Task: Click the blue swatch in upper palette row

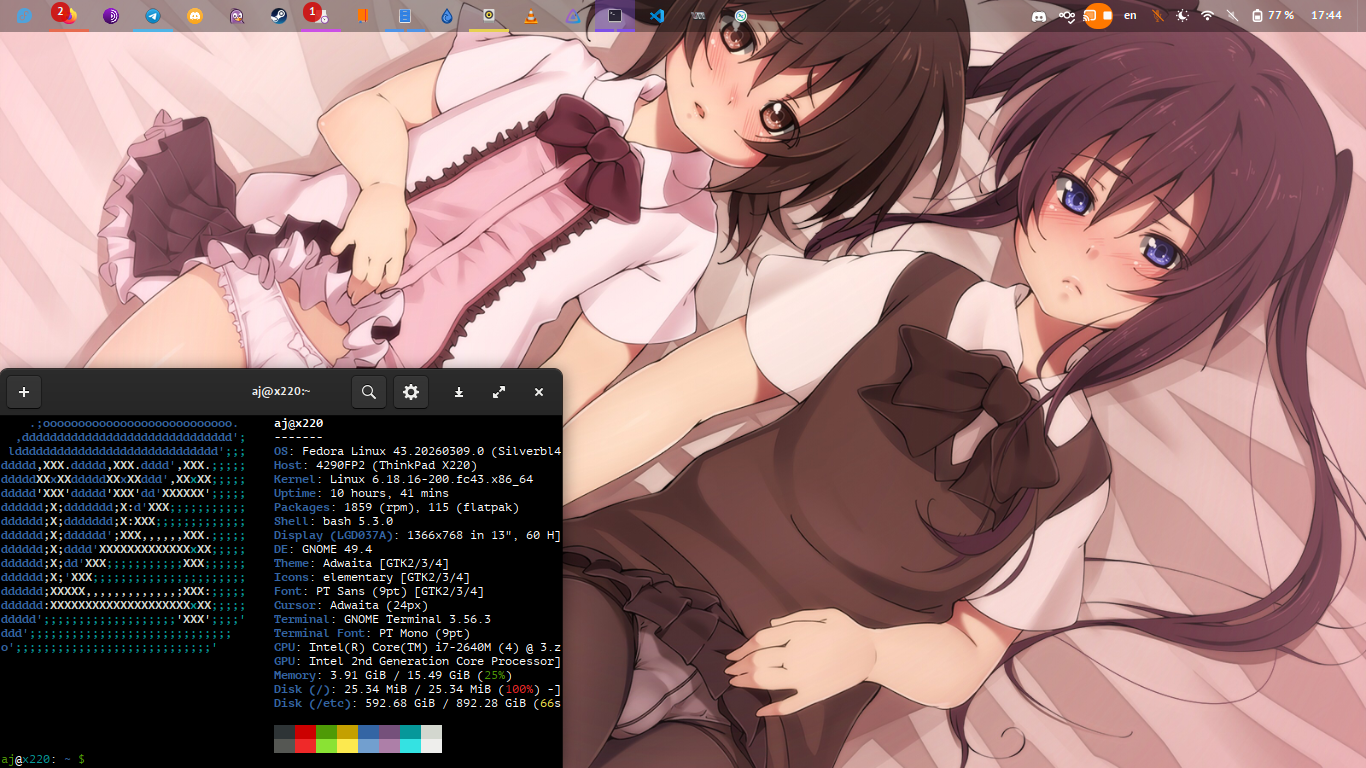Action: point(368,733)
